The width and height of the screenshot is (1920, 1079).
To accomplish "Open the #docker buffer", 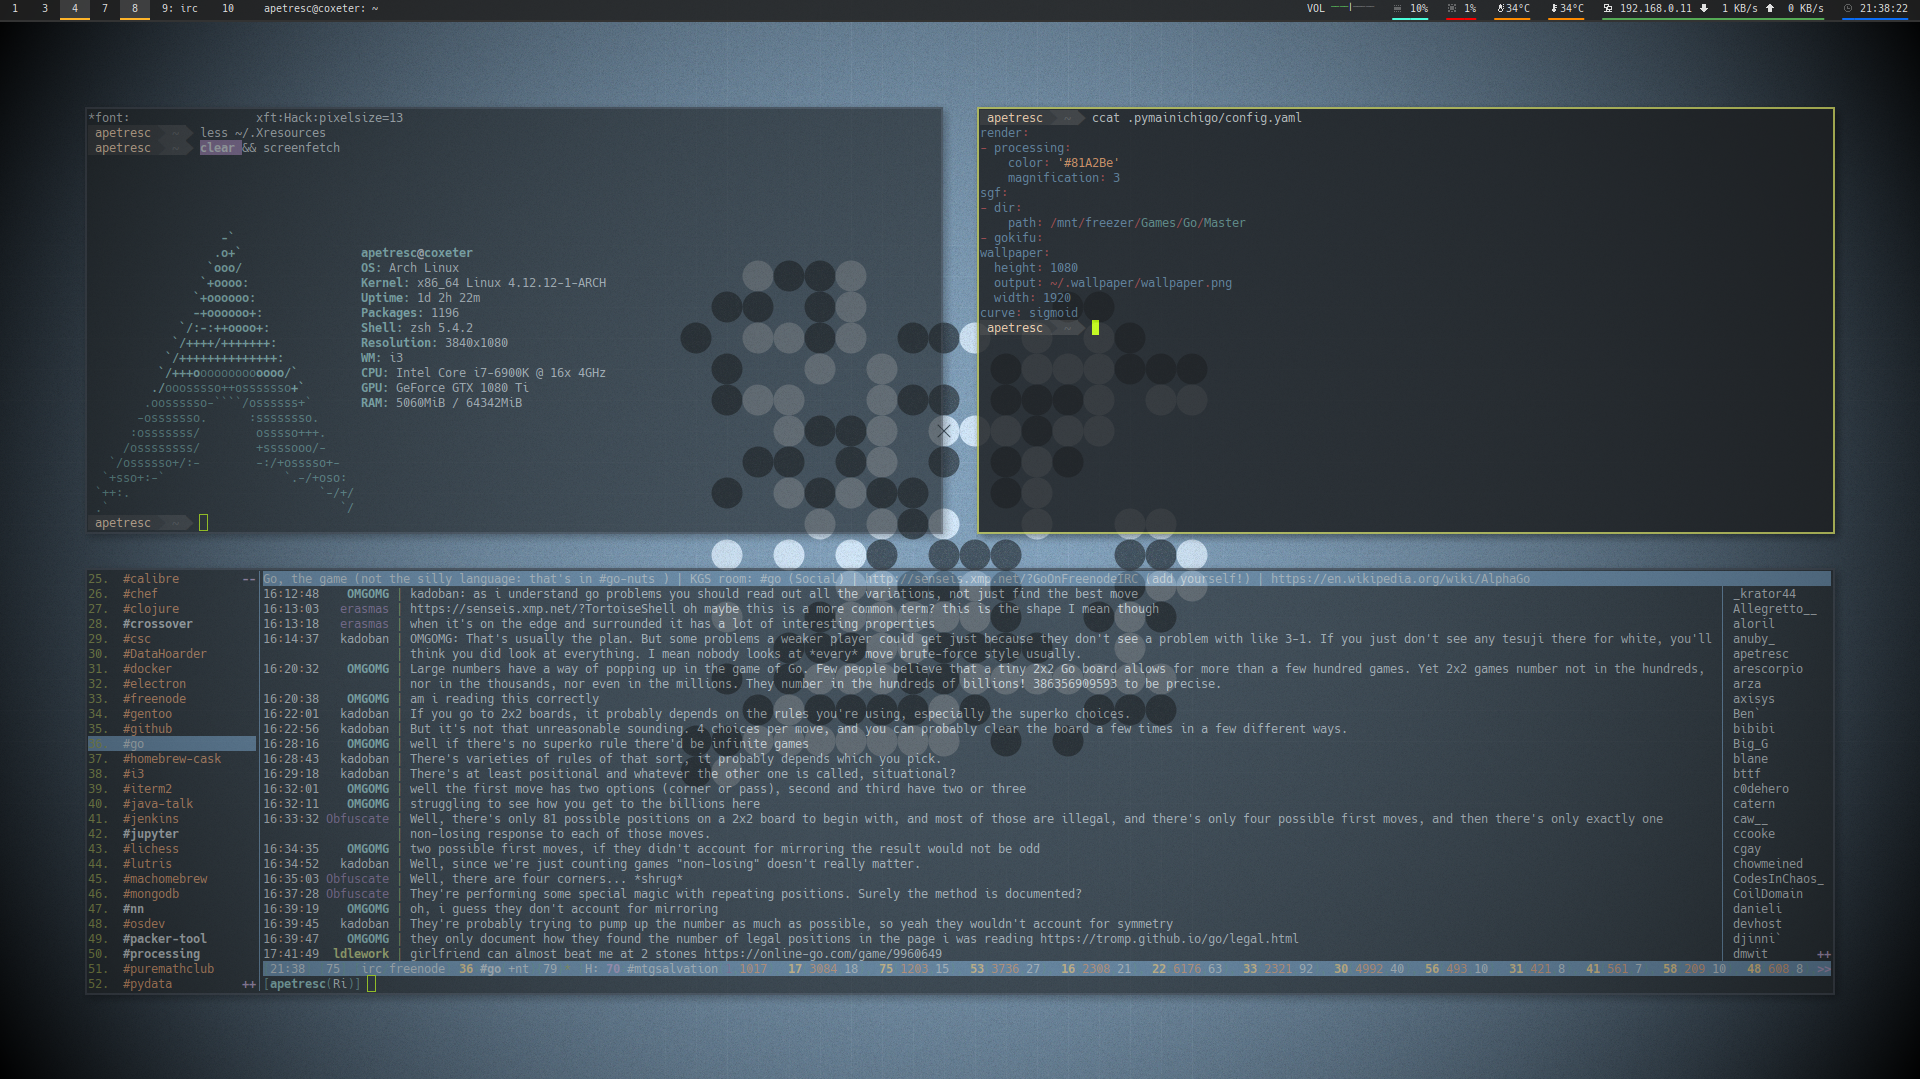I will (x=147, y=669).
